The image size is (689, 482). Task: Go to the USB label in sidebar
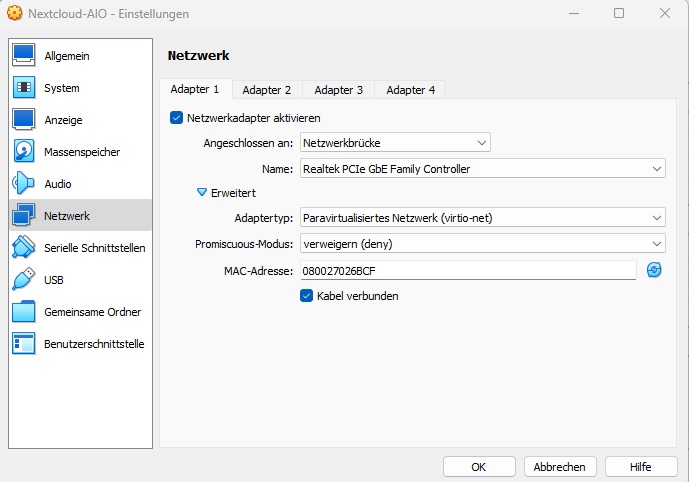click(54, 280)
